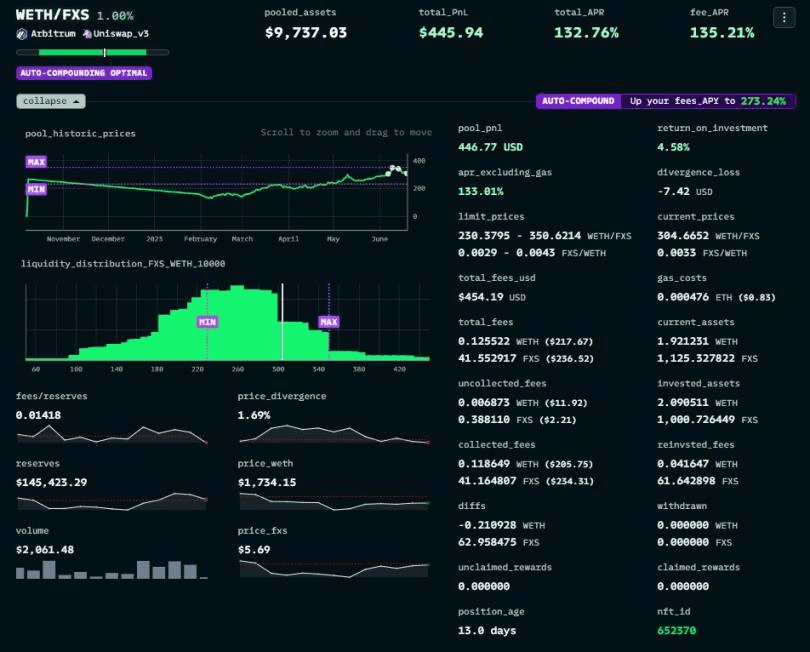Click the total_PnL value $445.94
The height and width of the screenshot is (652, 810).
[x=451, y=33]
